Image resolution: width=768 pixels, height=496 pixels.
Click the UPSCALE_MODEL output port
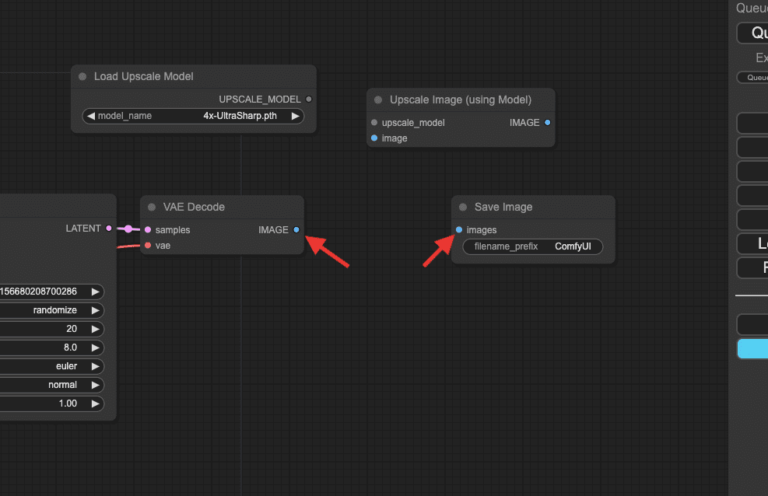click(x=309, y=99)
